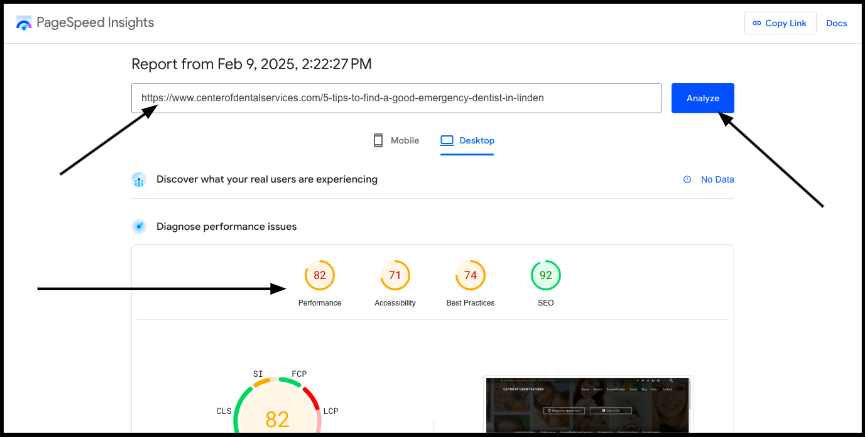Click the SI metric label on gauge
This screenshot has width=865, height=437.
258,374
